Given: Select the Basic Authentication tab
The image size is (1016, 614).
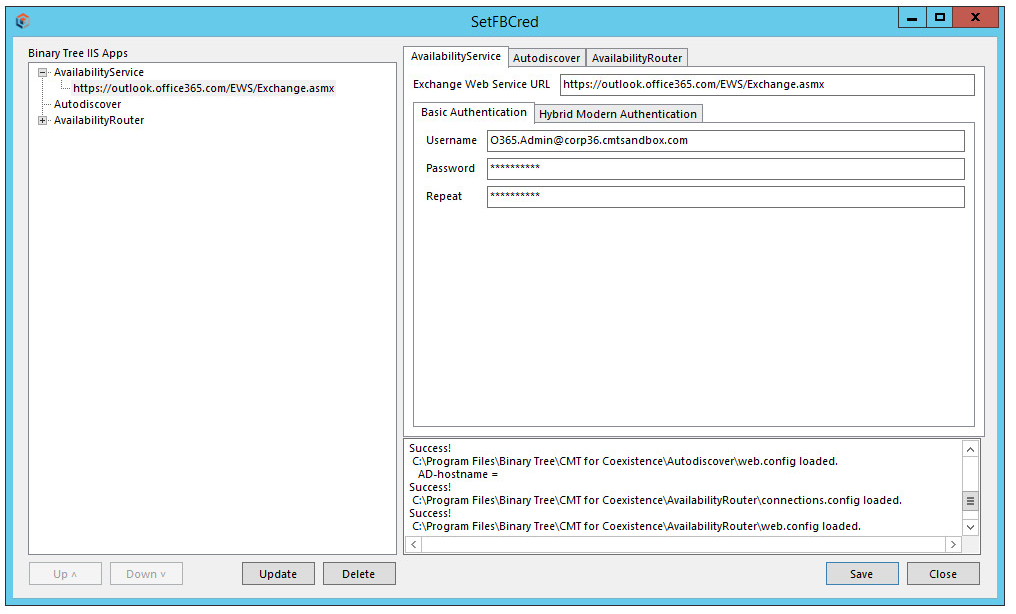Looking at the screenshot, I should point(474,112).
